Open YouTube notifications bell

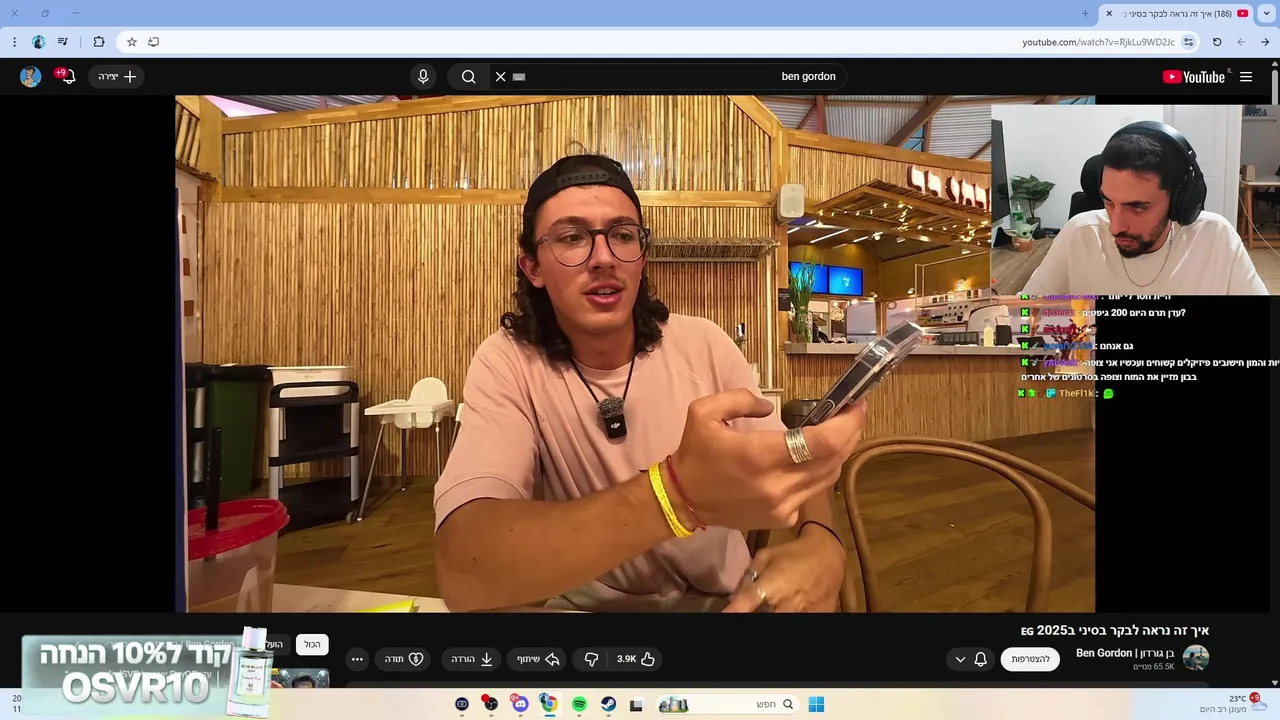66,76
